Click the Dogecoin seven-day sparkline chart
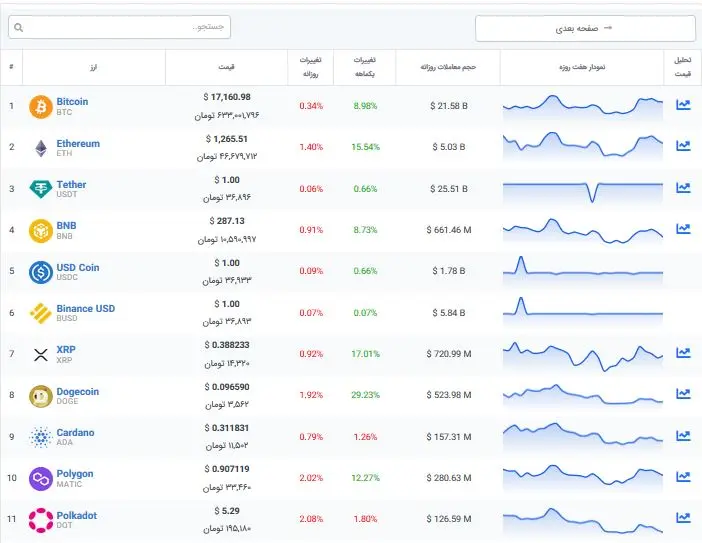The height and width of the screenshot is (543, 702). coord(582,397)
